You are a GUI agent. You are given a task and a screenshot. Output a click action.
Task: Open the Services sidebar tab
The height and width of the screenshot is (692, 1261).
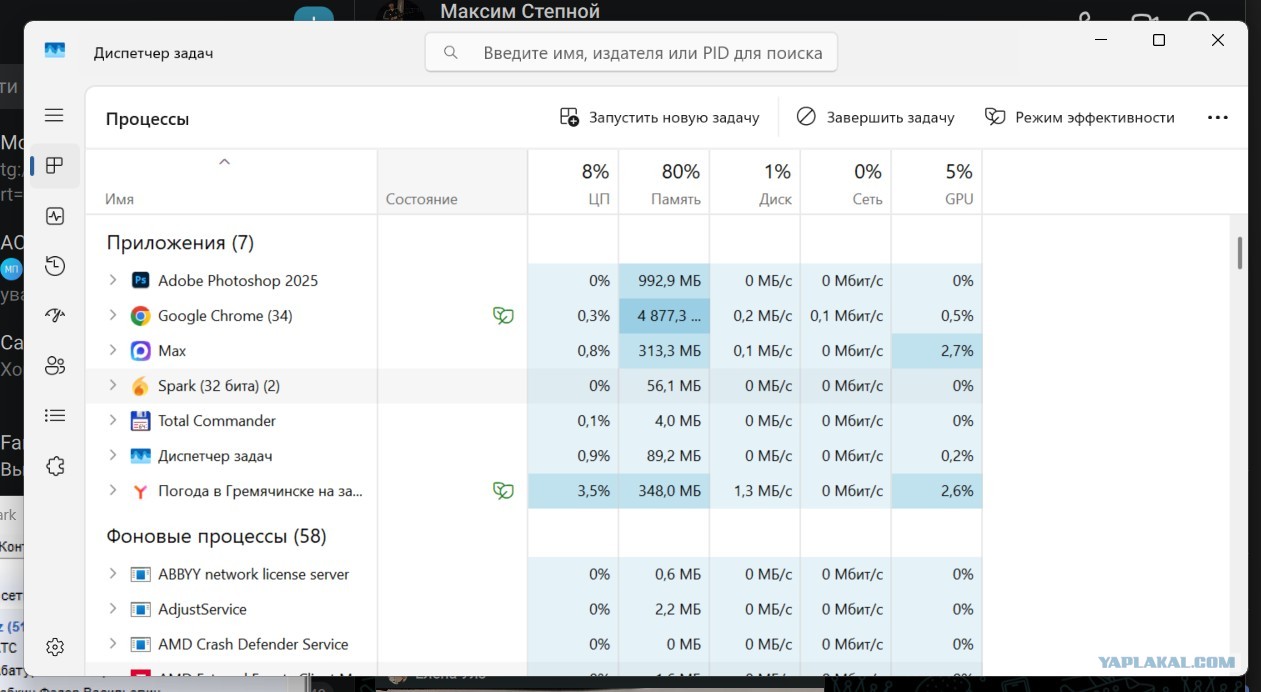pyautogui.click(x=54, y=466)
